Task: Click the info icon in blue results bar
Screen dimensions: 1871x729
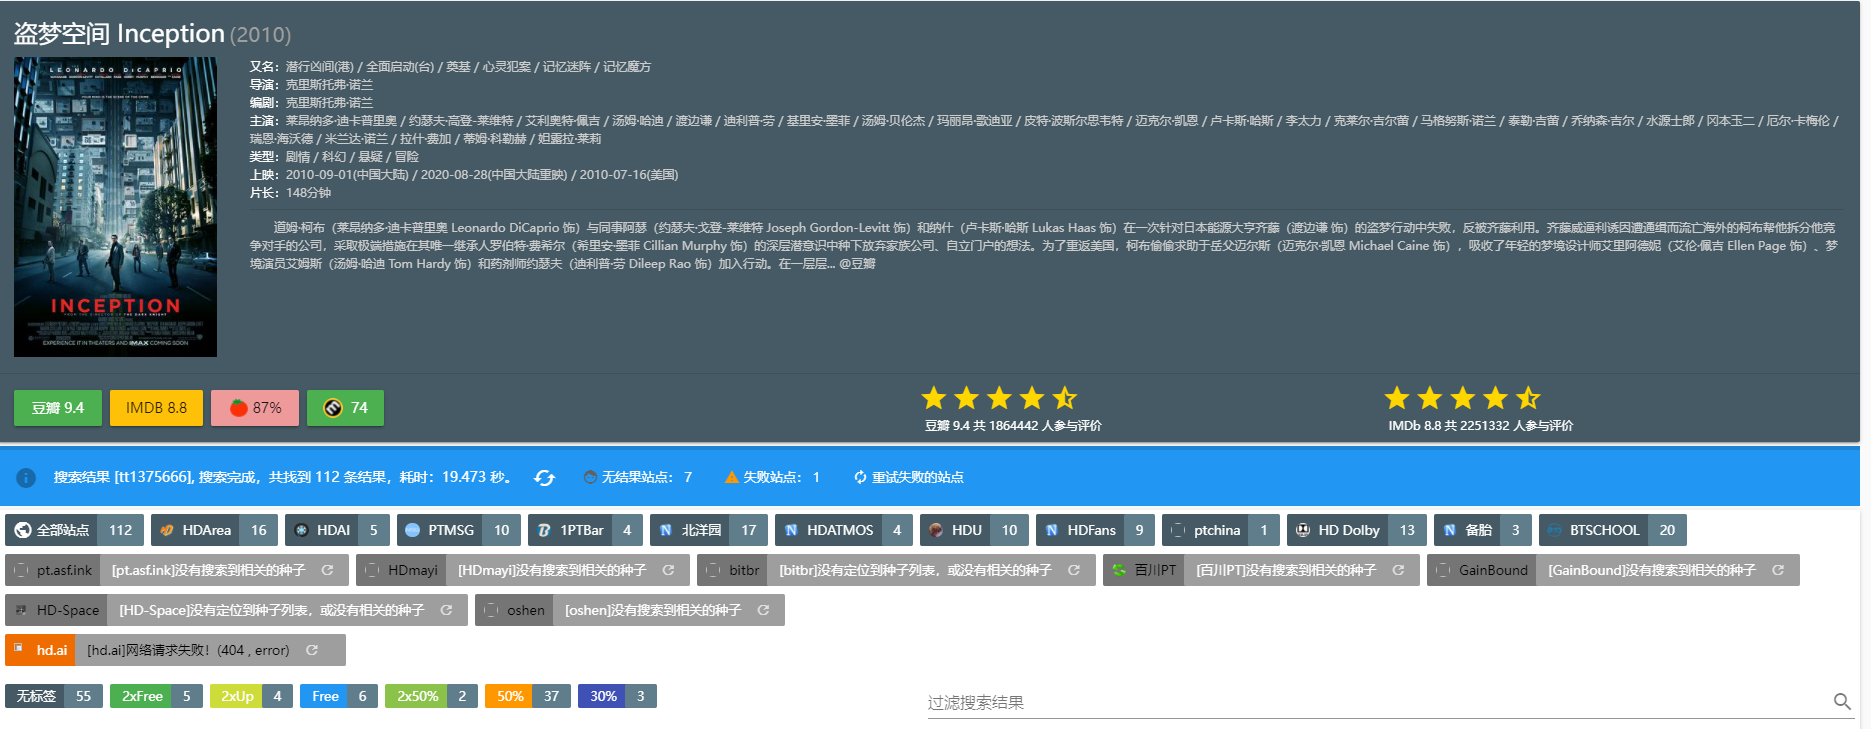Action: coord(27,478)
